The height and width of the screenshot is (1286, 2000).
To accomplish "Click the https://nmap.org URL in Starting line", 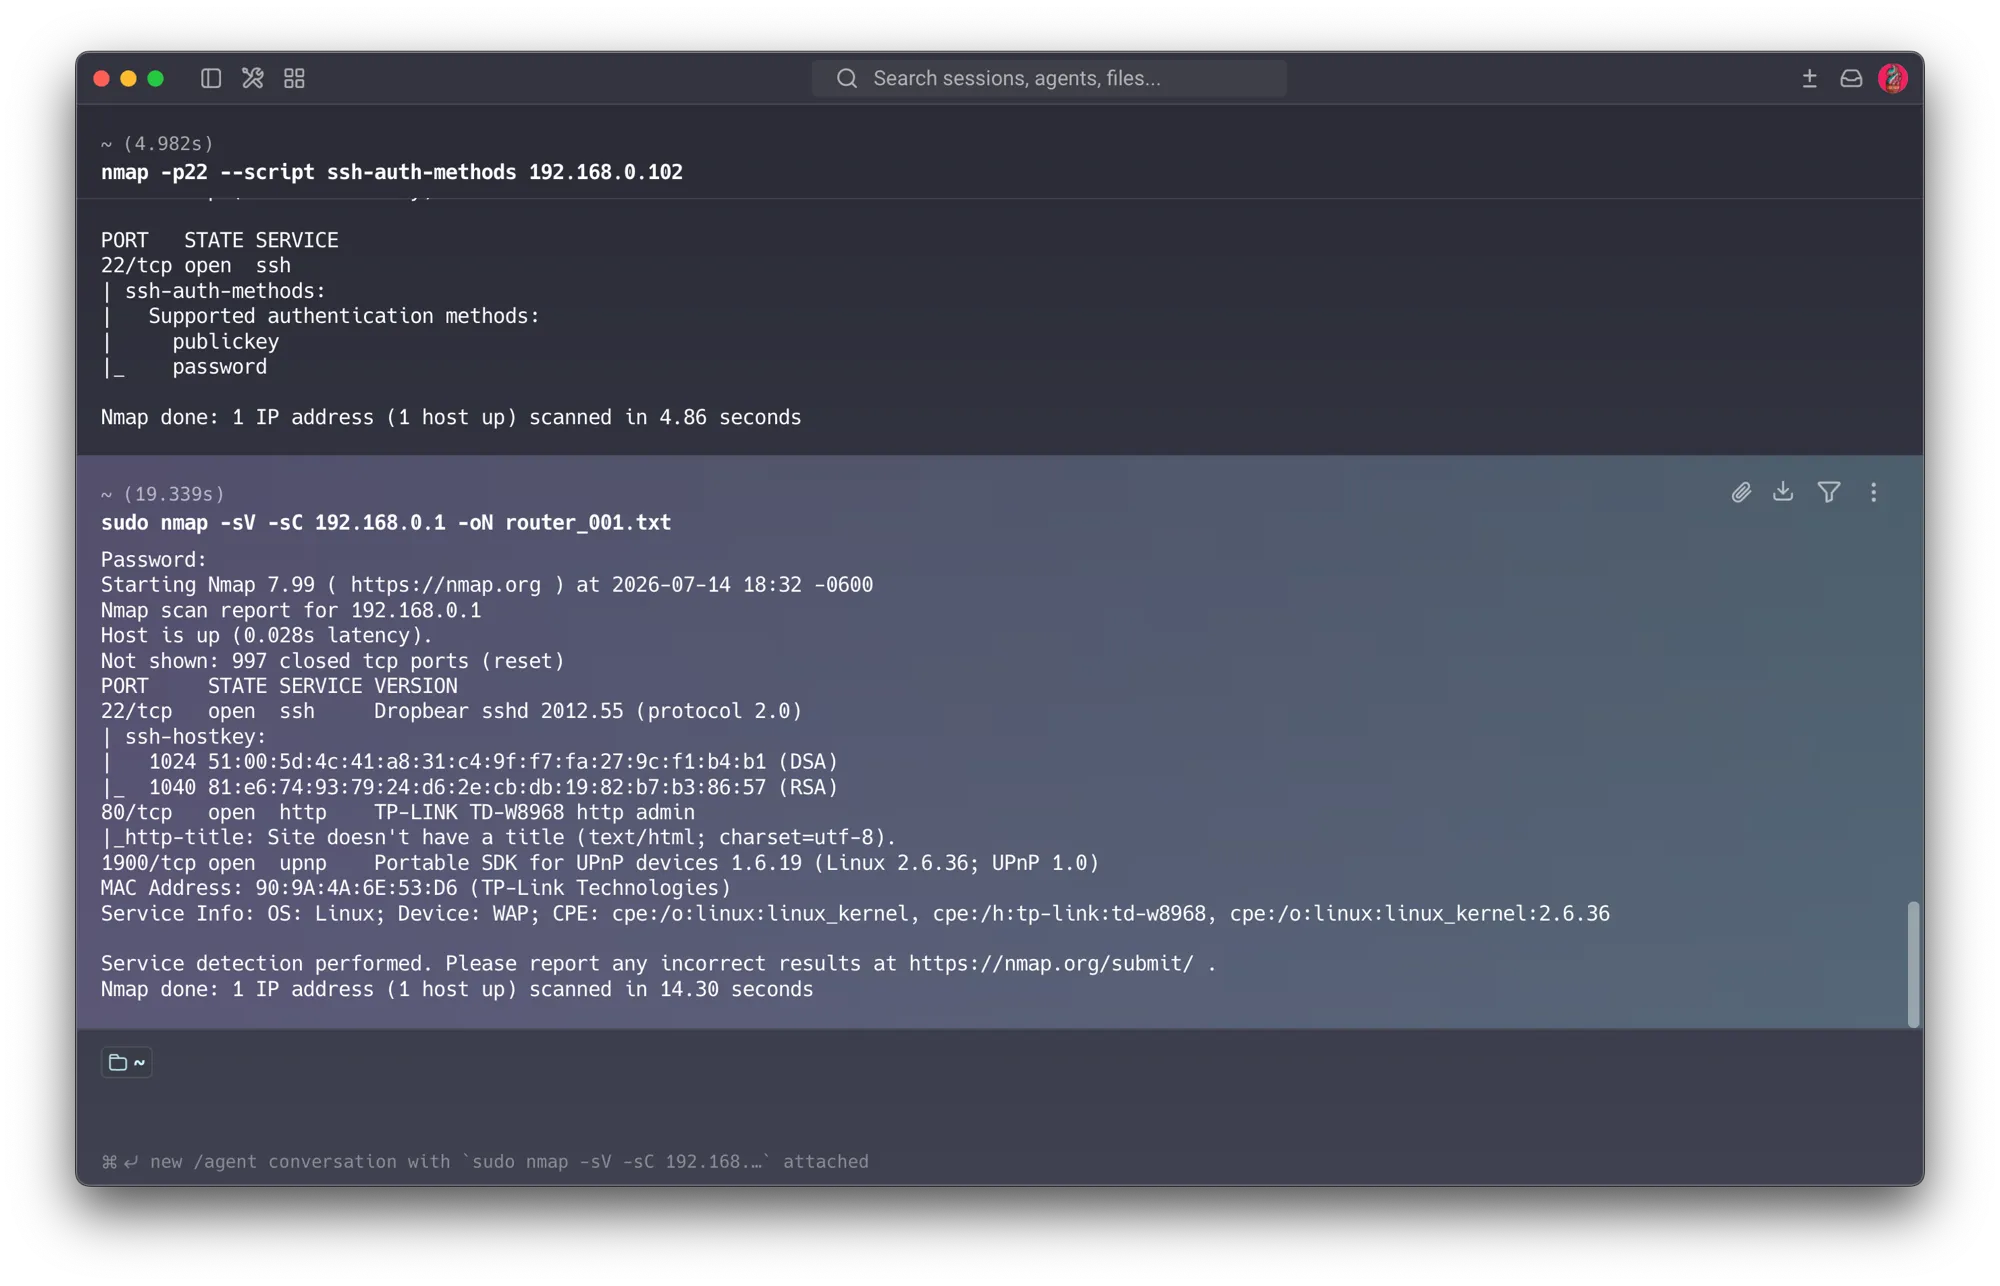I will [x=445, y=585].
